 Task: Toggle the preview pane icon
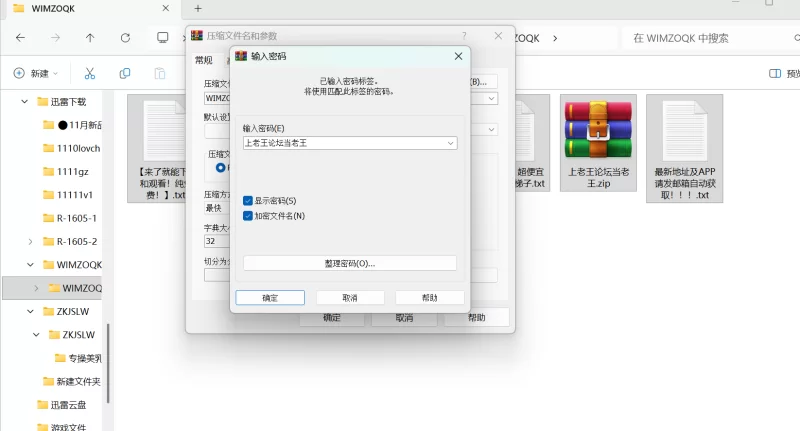click(x=774, y=73)
